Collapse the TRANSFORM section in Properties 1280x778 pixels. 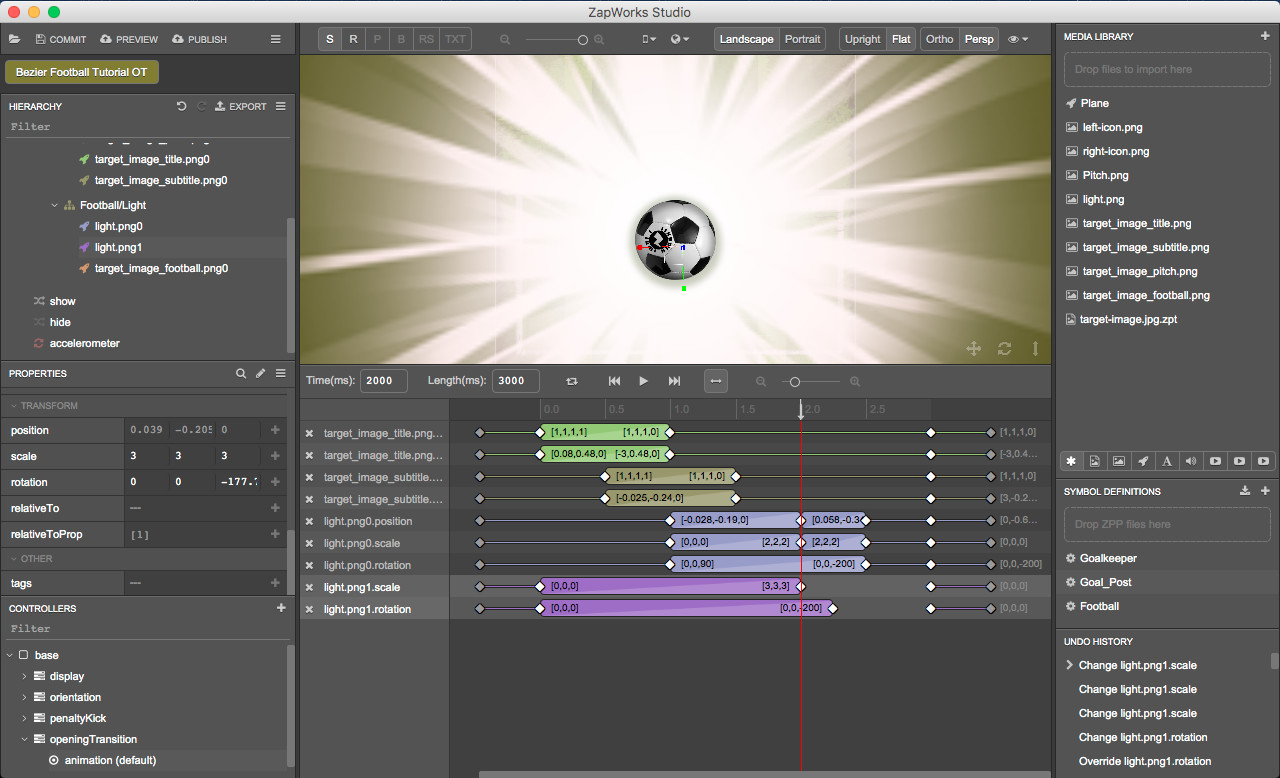pyautogui.click(x=14, y=405)
